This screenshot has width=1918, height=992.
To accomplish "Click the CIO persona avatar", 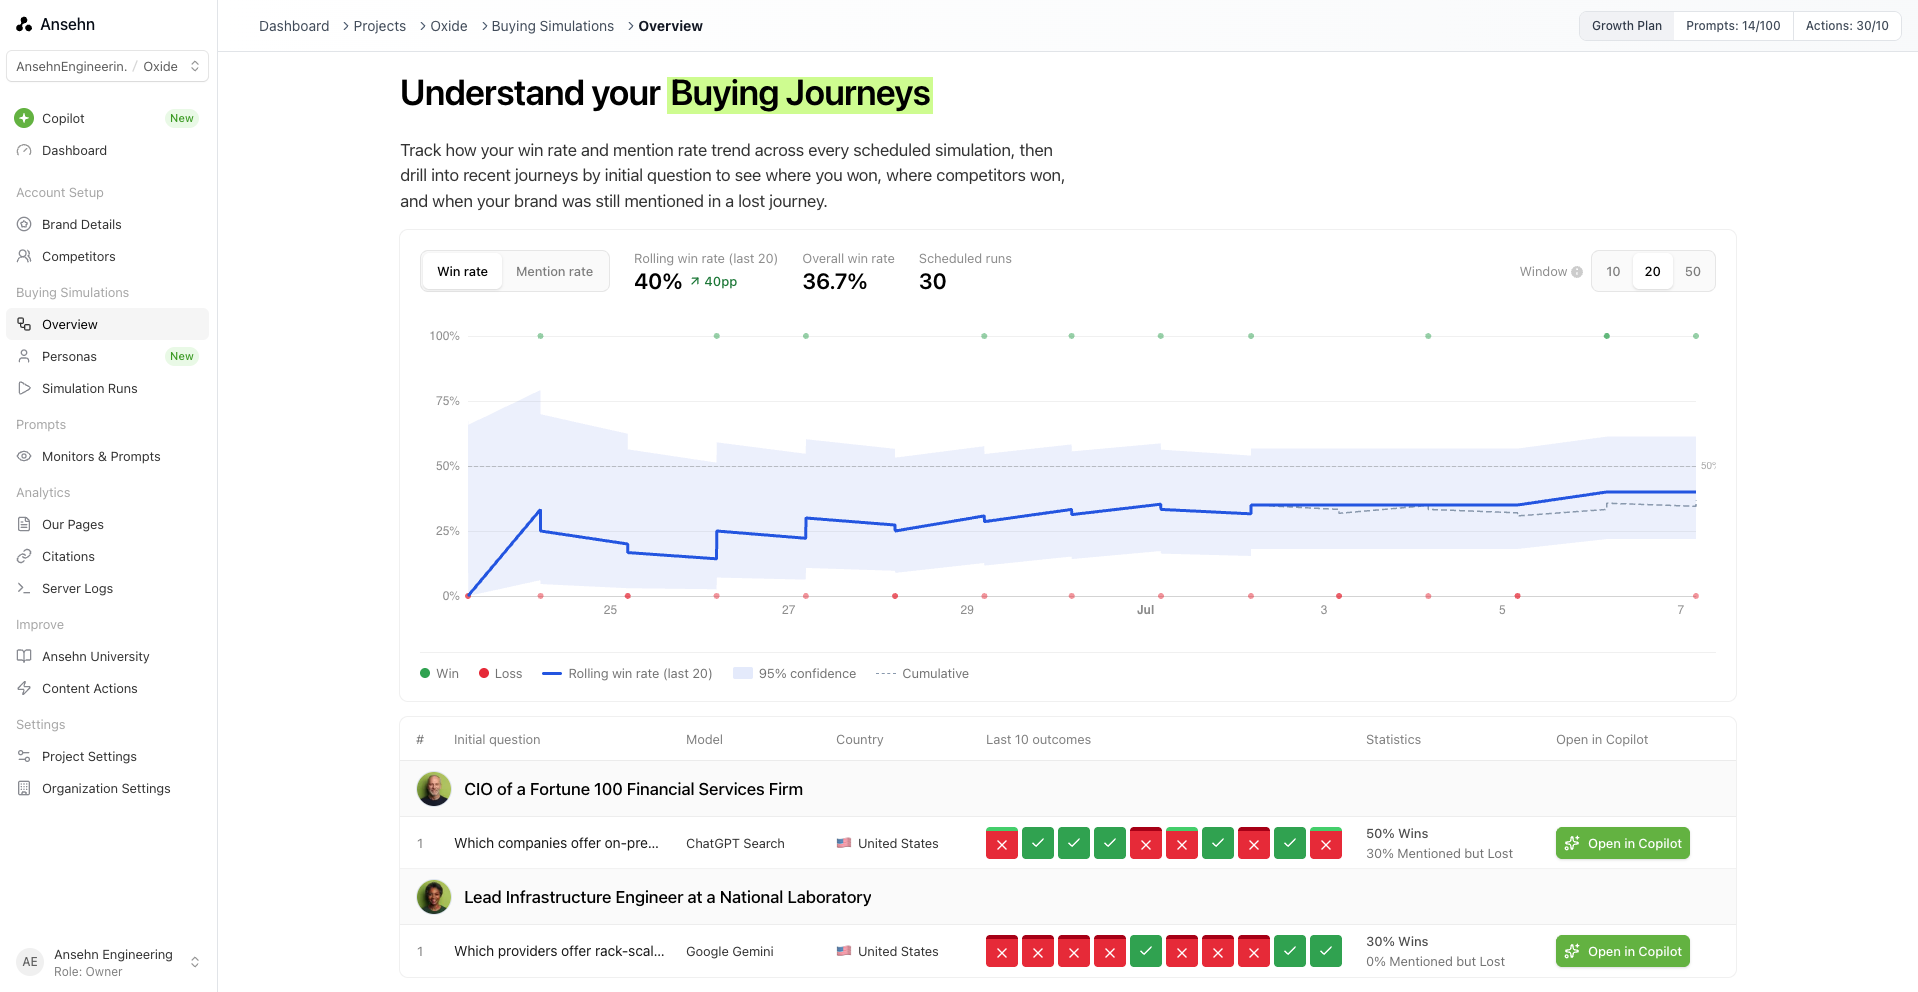I will [x=434, y=789].
